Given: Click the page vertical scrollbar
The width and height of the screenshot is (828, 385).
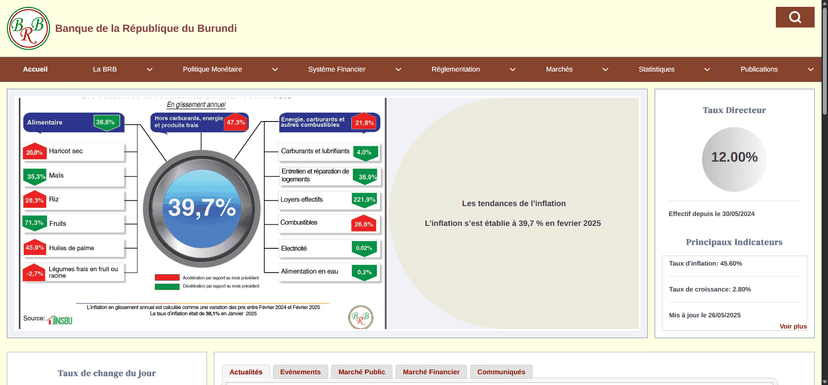Looking at the screenshot, I should pyautogui.click(x=825, y=192).
